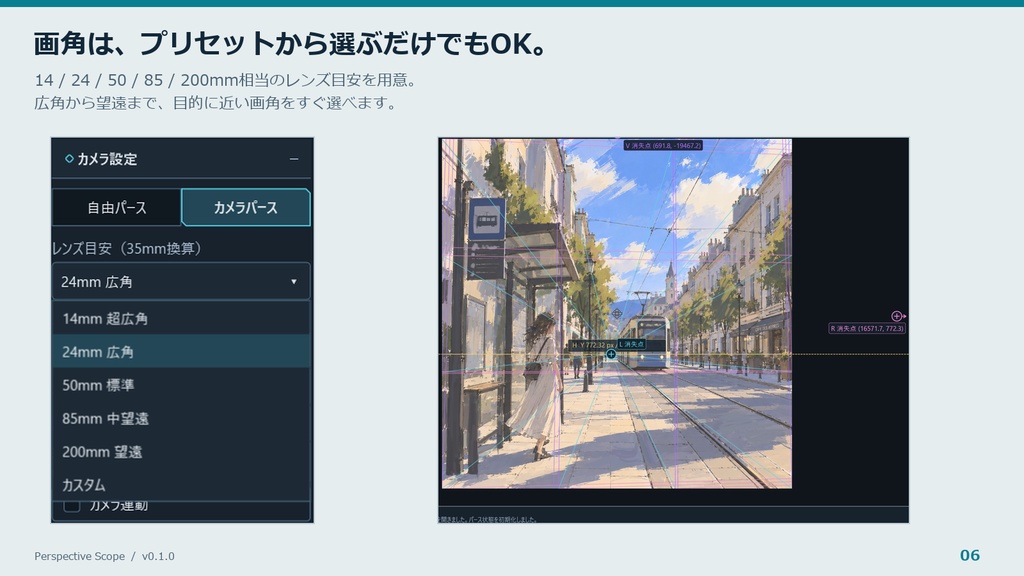Click the diamond icon beside カメラ設定

[69, 159]
